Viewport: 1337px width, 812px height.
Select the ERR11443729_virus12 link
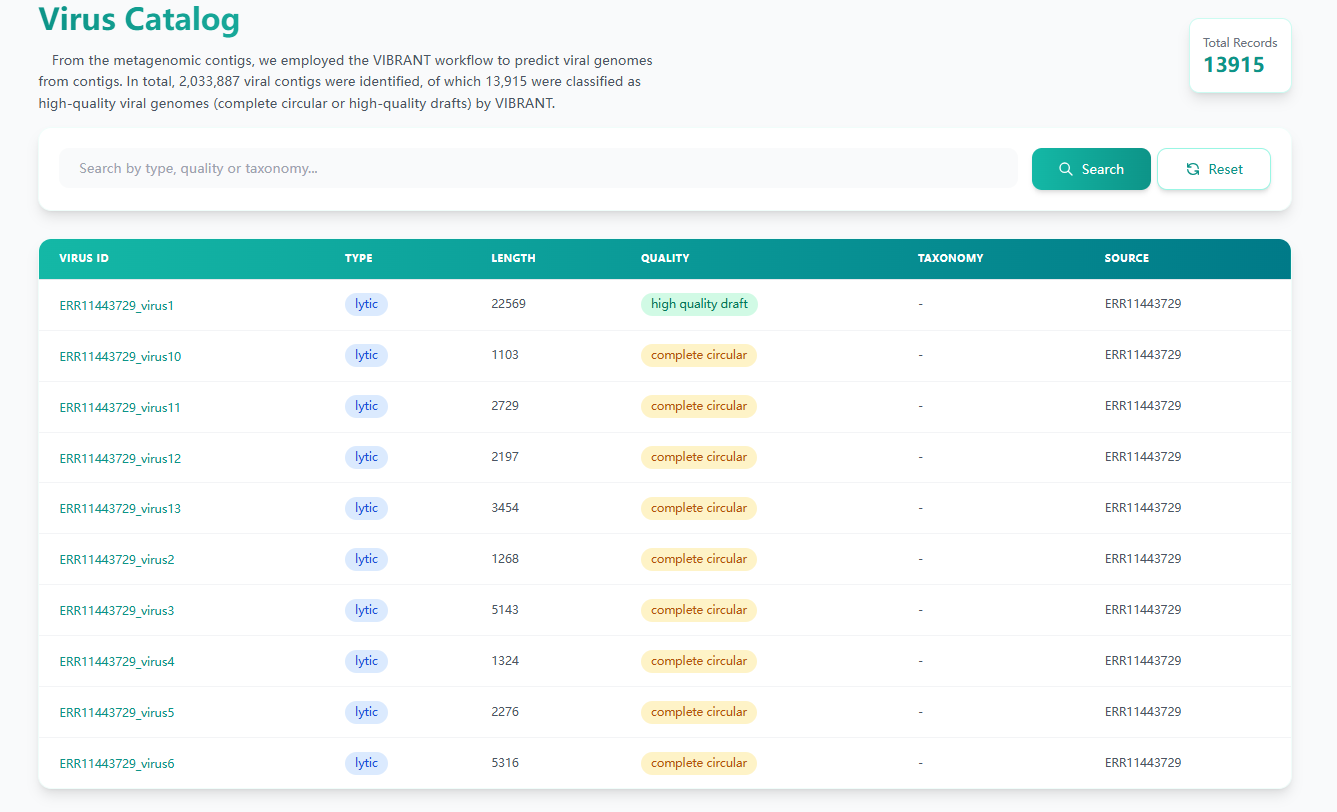click(x=120, y=459)
